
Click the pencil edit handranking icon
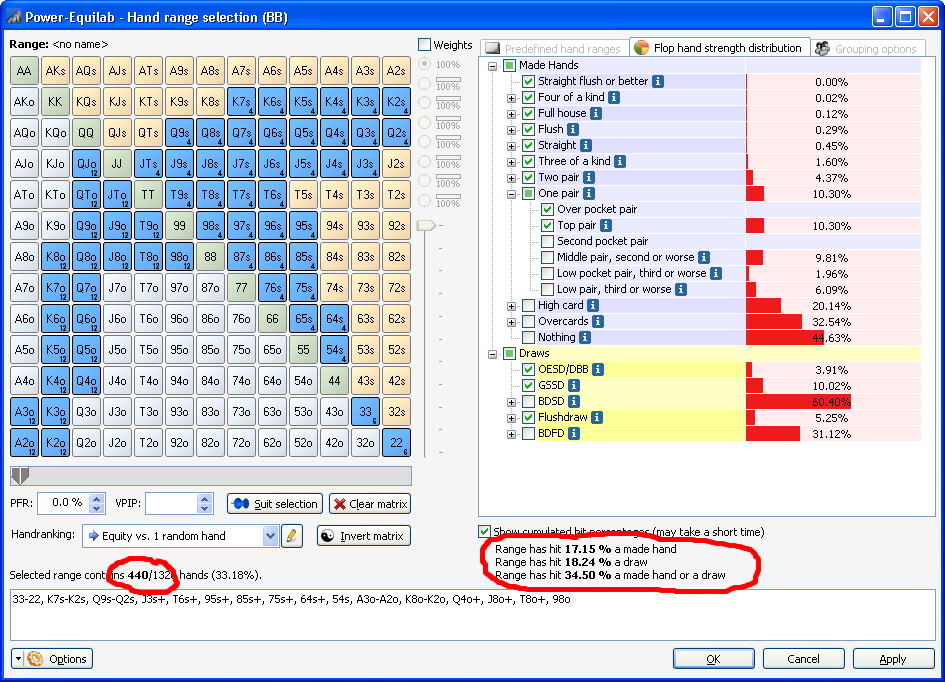[x=292, y=536]
